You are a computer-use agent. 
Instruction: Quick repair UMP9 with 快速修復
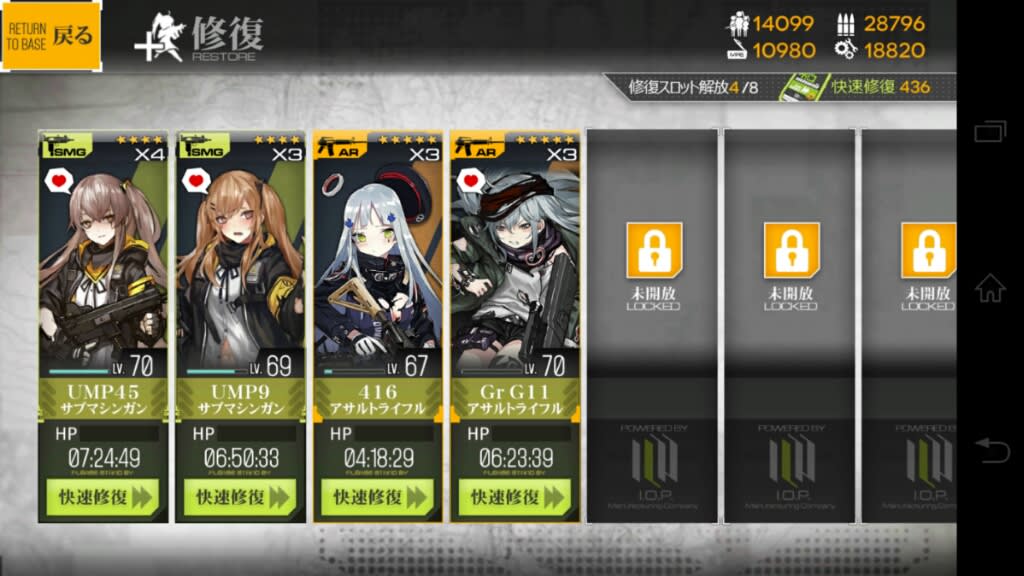240,497
